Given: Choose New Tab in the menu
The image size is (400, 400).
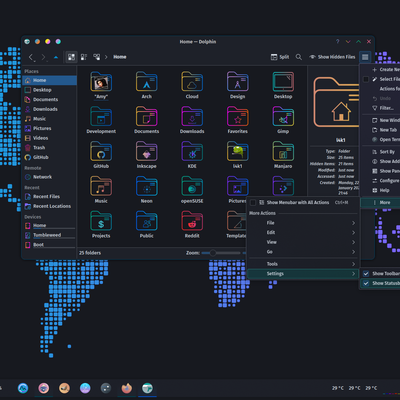Looking at the screenshot, I should [380, 130].
